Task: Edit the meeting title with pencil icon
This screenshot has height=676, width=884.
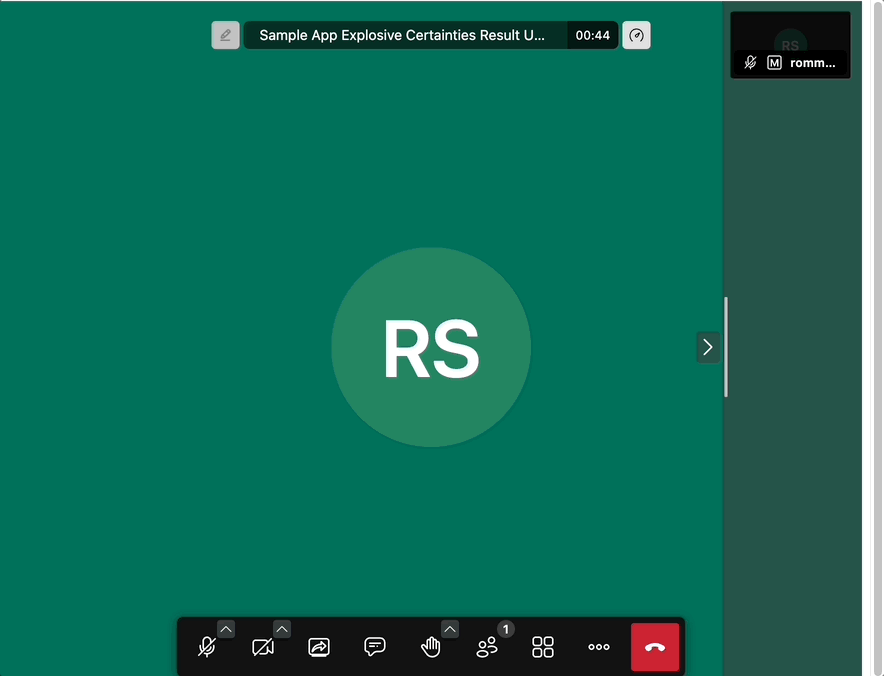Action: click(225, 35)
